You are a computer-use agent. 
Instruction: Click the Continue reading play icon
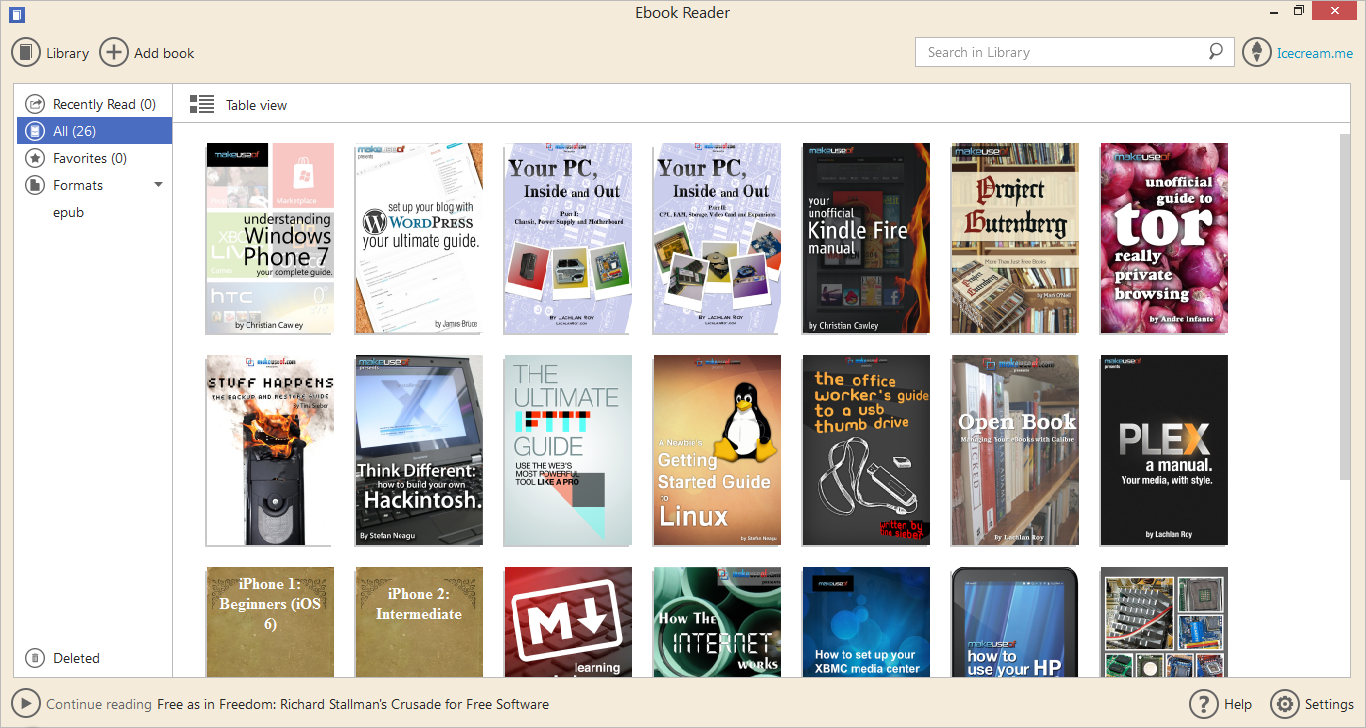pyautogui.click(x=26, y=704)
